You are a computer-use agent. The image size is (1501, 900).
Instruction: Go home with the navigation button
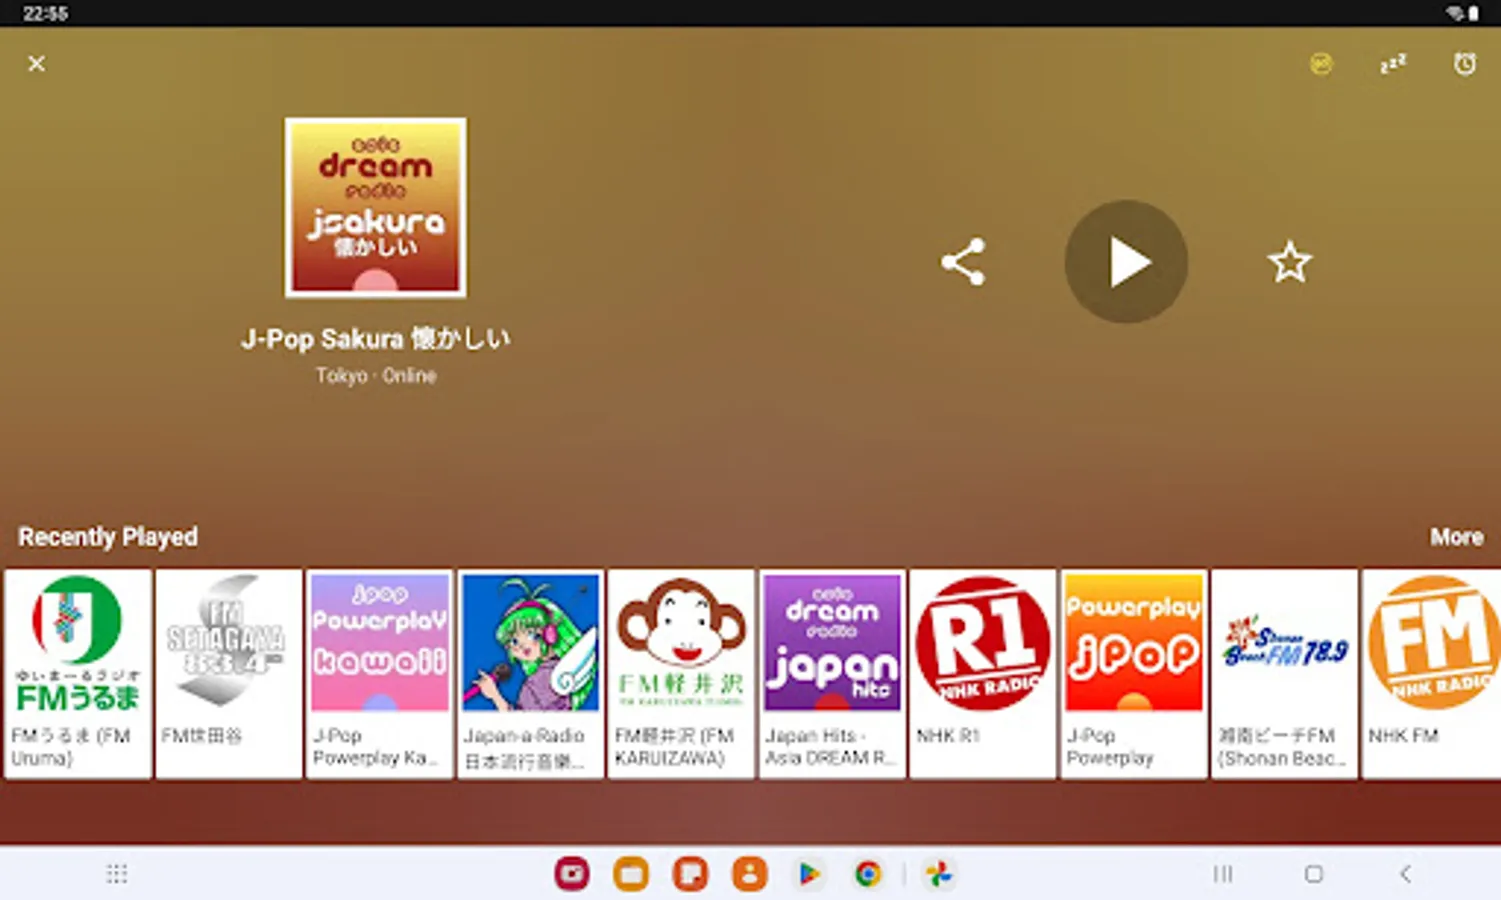point(1314,874)
